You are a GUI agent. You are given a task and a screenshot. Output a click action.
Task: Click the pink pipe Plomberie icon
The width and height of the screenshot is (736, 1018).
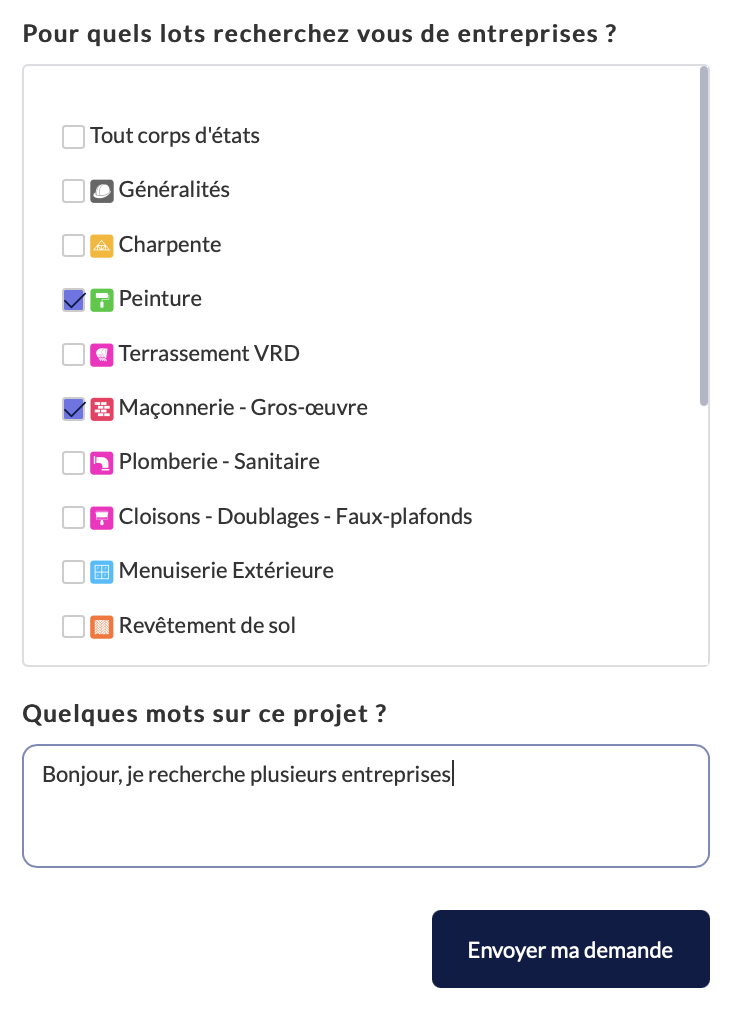102,463
